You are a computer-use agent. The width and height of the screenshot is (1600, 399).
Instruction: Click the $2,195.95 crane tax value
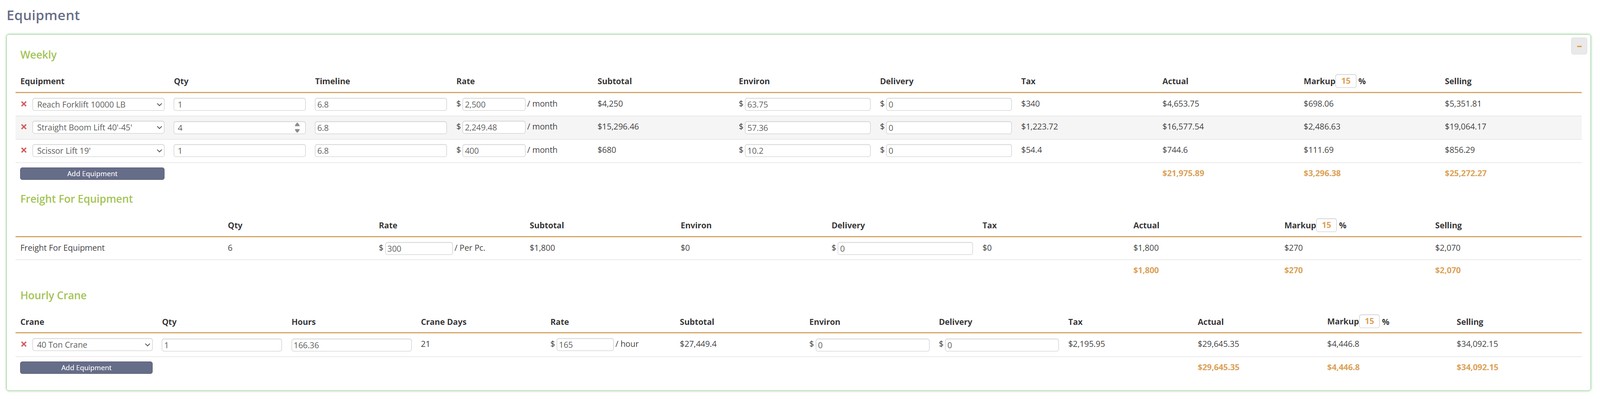[1086, 344]
